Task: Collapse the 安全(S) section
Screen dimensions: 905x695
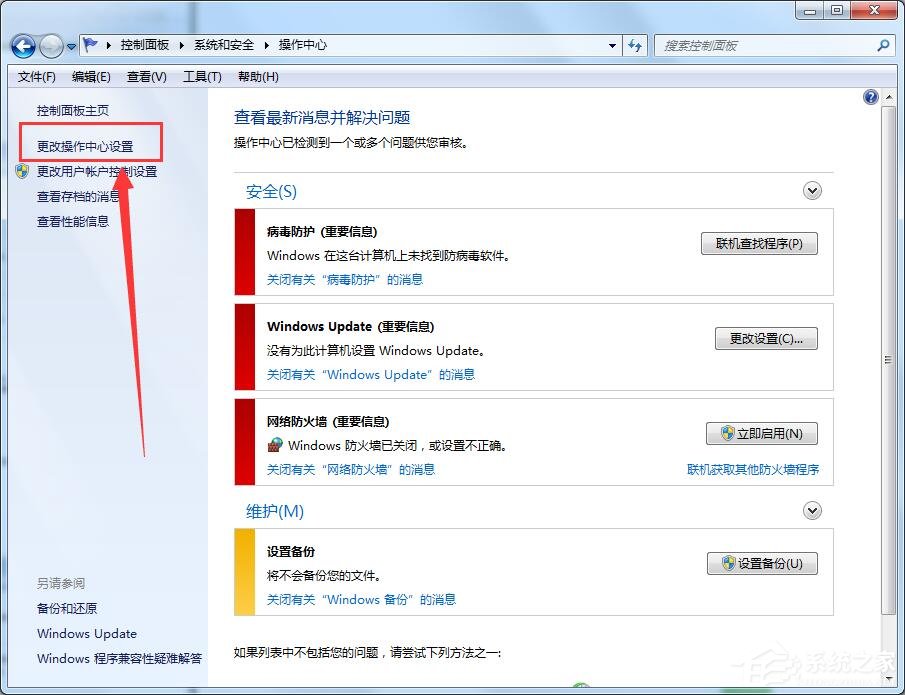Action: (x=812, y=190)
